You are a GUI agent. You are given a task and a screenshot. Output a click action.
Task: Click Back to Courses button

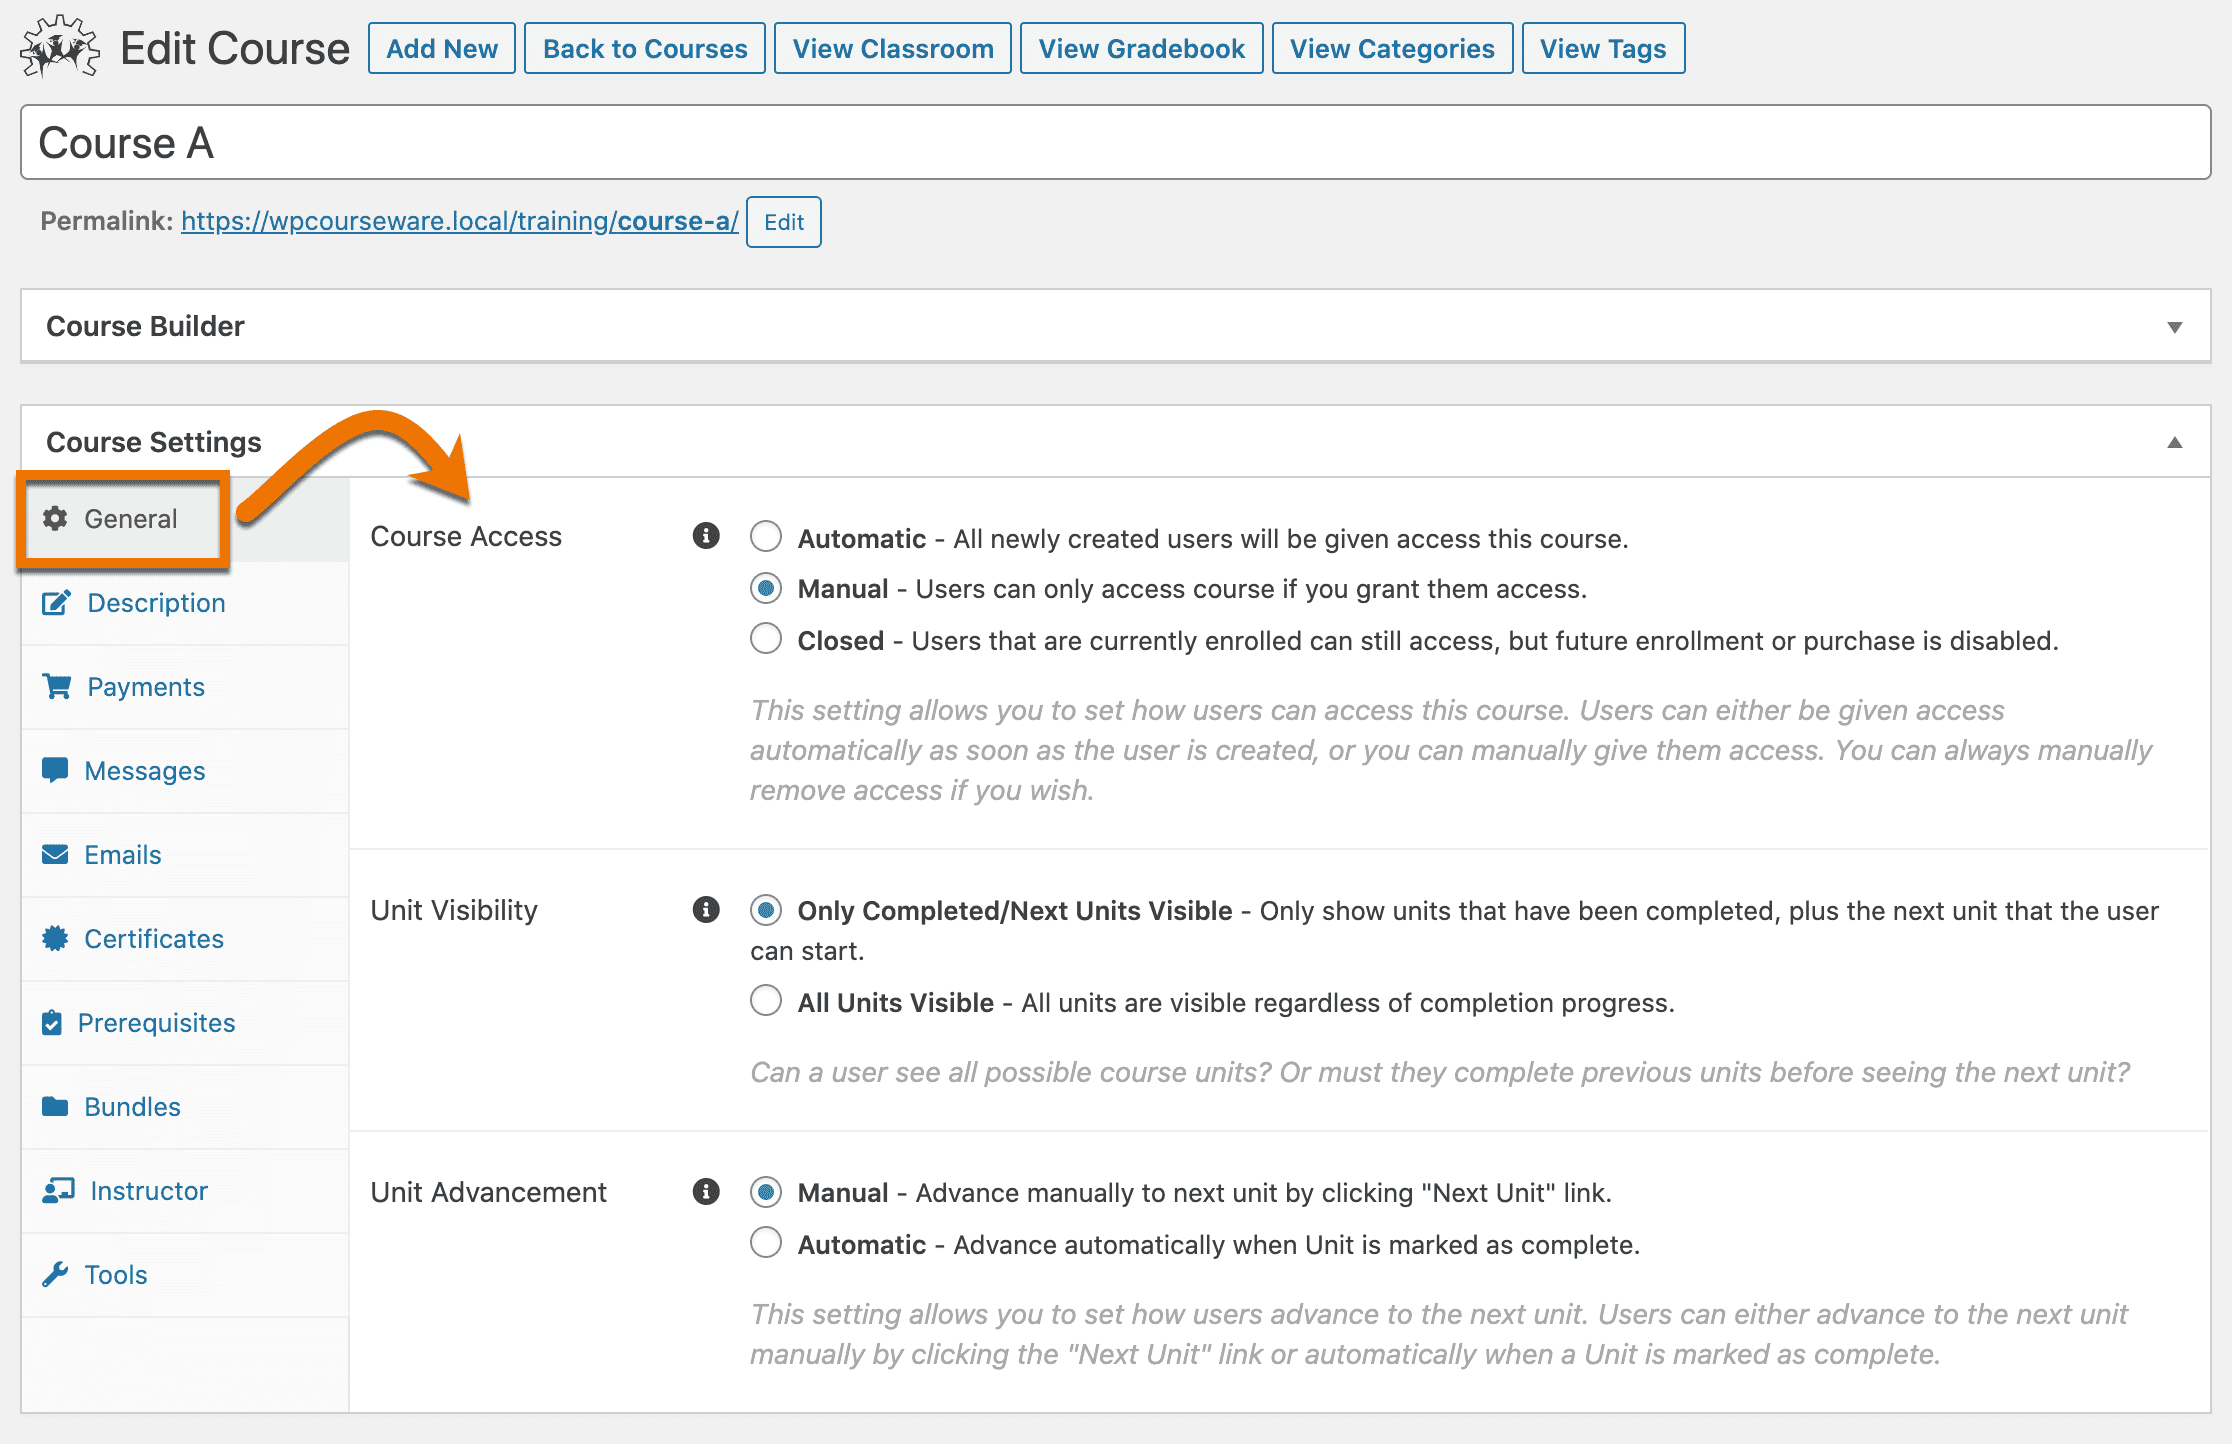[x=645, y=48]
